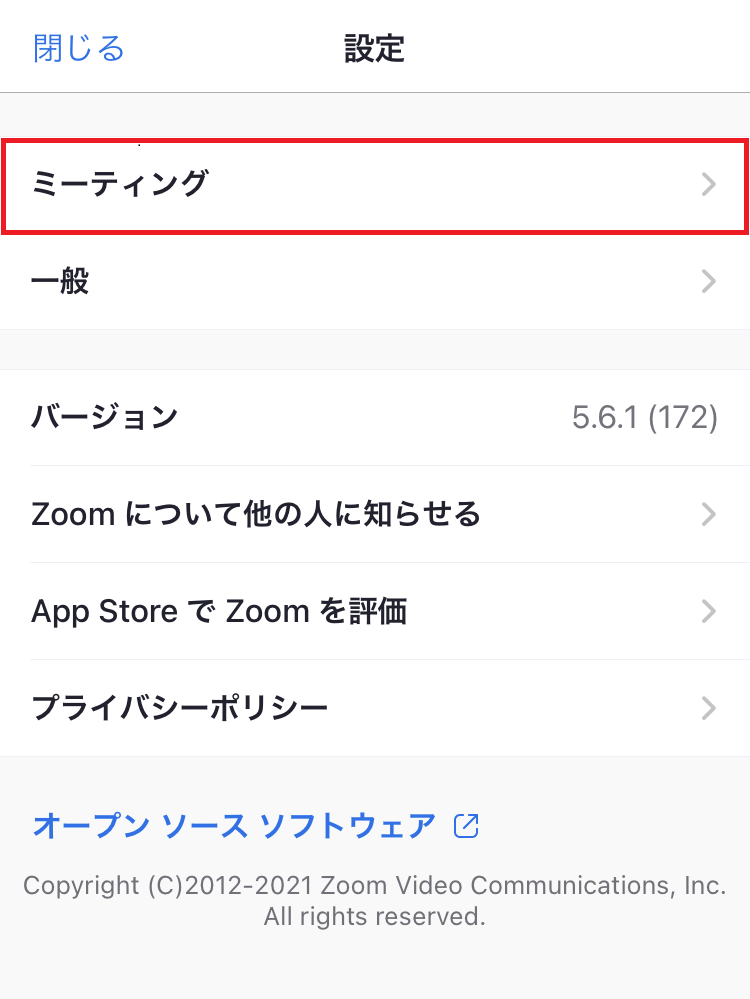Click the version number 5.6.1 (172)
The width and height of the screenshot is (750, 999).
(644, 417)
